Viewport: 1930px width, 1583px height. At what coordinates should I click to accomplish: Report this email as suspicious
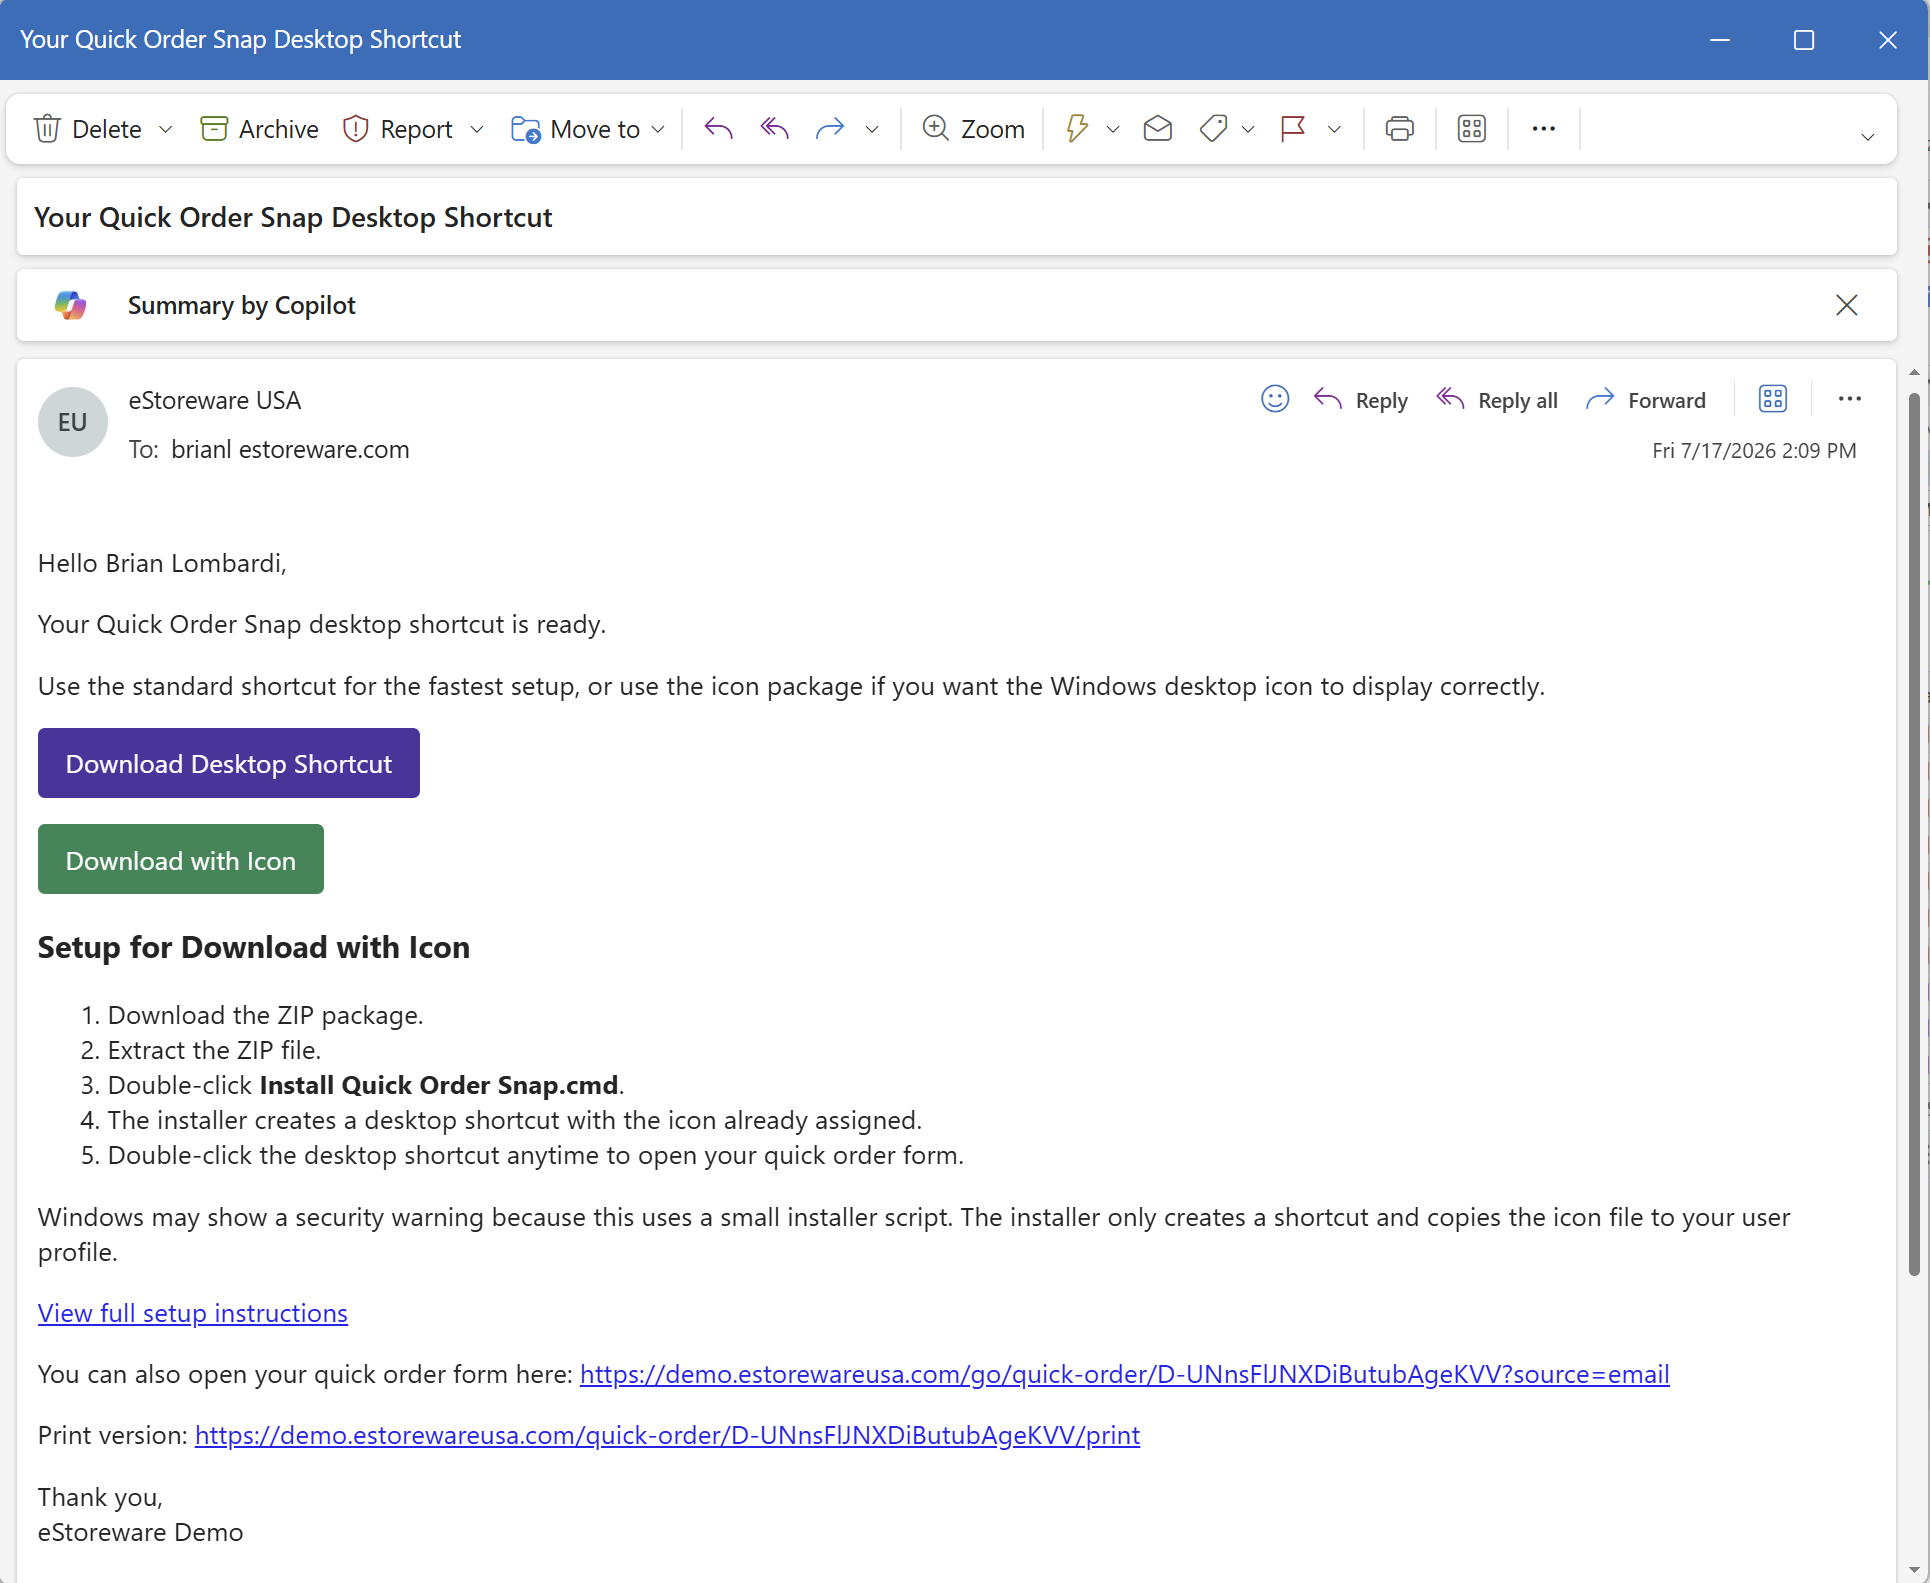(398, 129)
